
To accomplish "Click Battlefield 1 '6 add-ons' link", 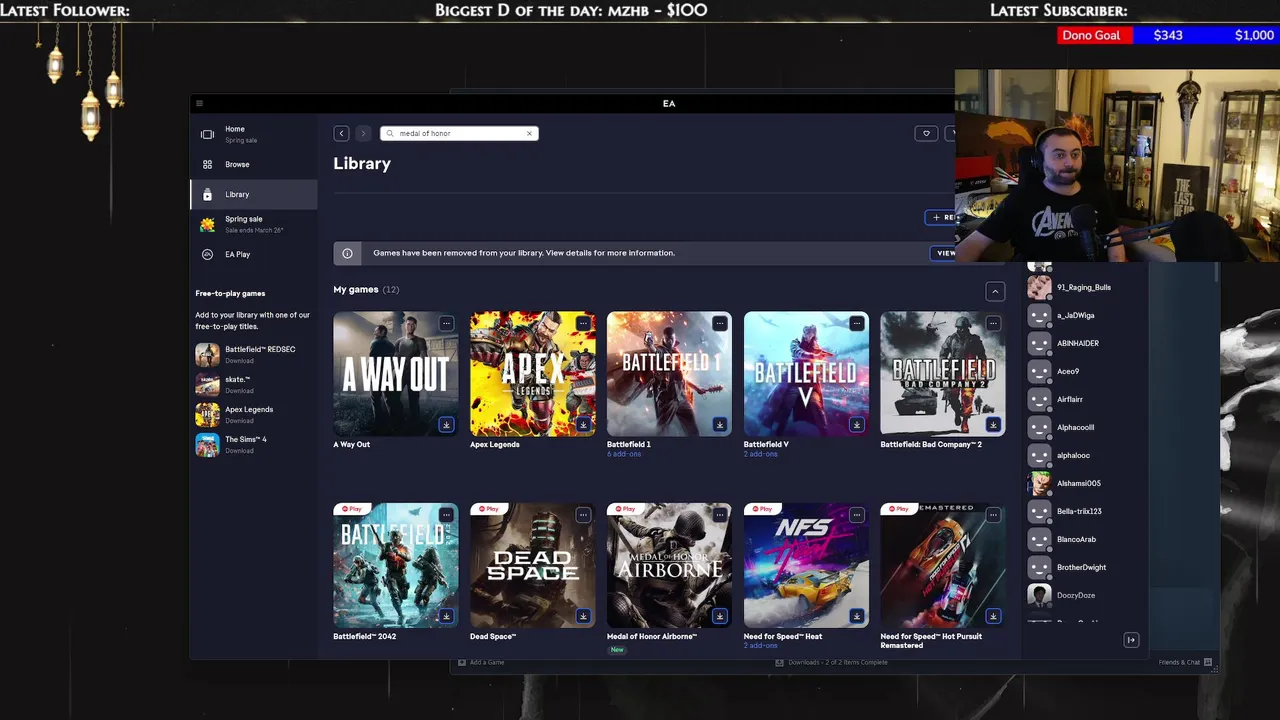I will coord(624,454).
